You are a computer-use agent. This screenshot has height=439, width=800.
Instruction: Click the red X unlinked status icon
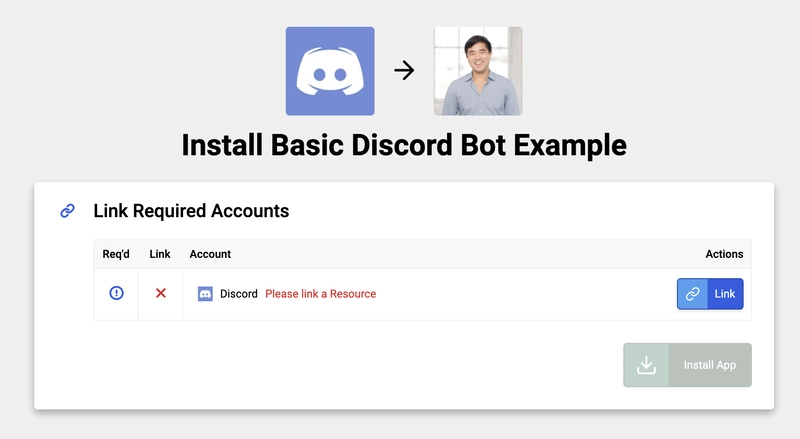point(161,293)
